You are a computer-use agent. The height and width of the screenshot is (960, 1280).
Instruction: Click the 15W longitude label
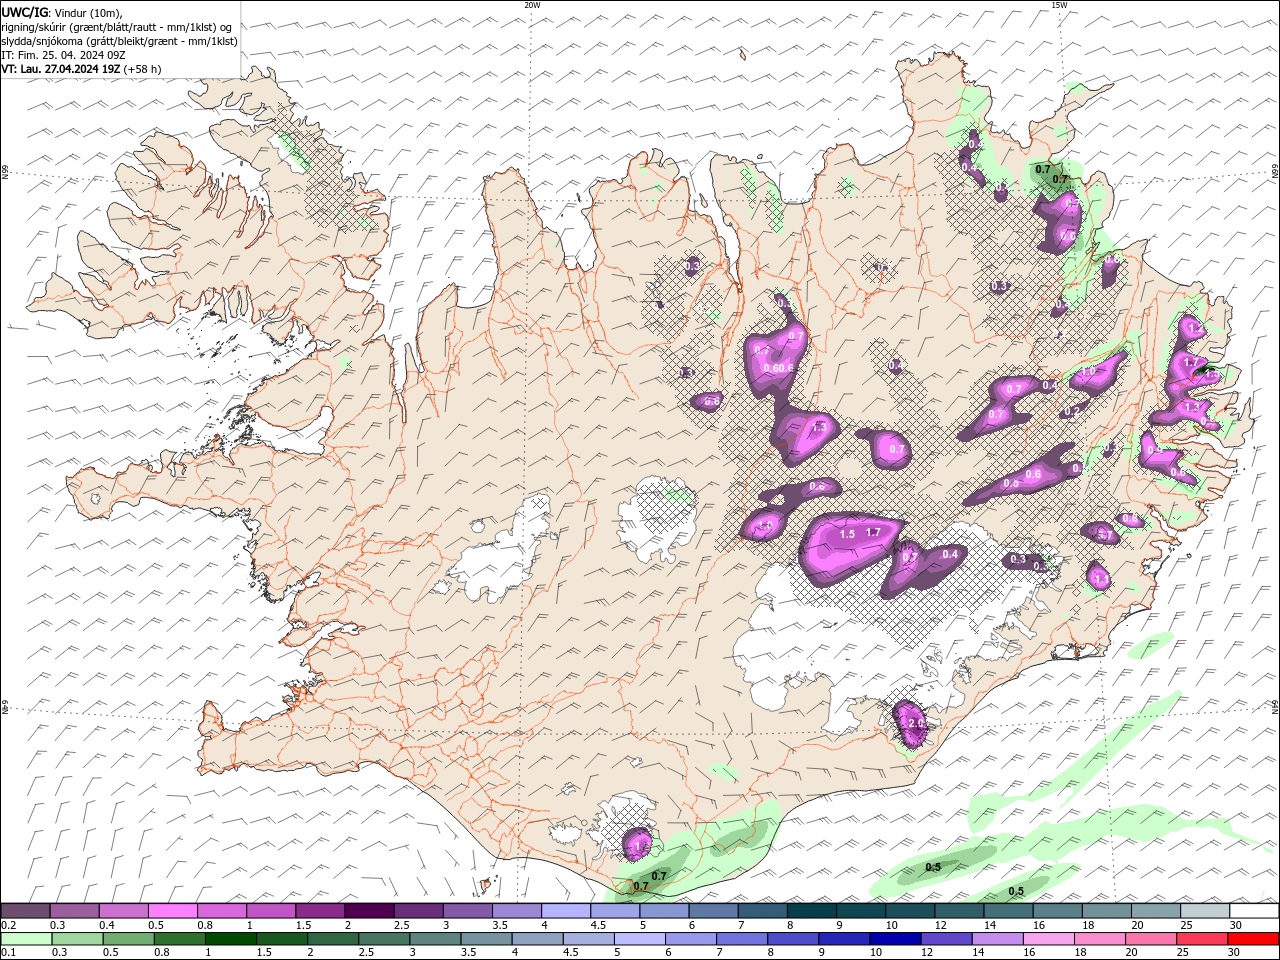click(x=1059, y=5)
